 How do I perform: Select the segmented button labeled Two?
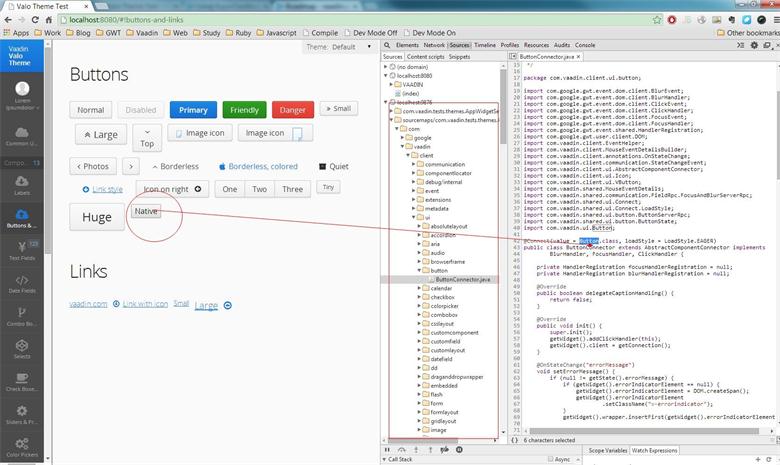[259, 189]
